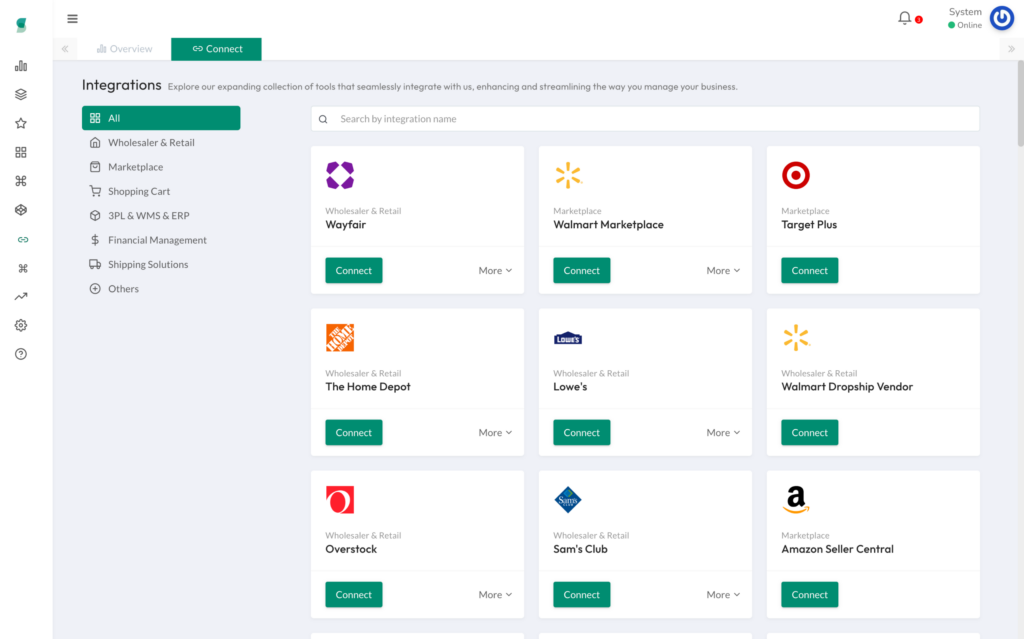The width and height of the screenshot is (1024, 639).
Task: Filter by Marketplace category
Action: 161,167
